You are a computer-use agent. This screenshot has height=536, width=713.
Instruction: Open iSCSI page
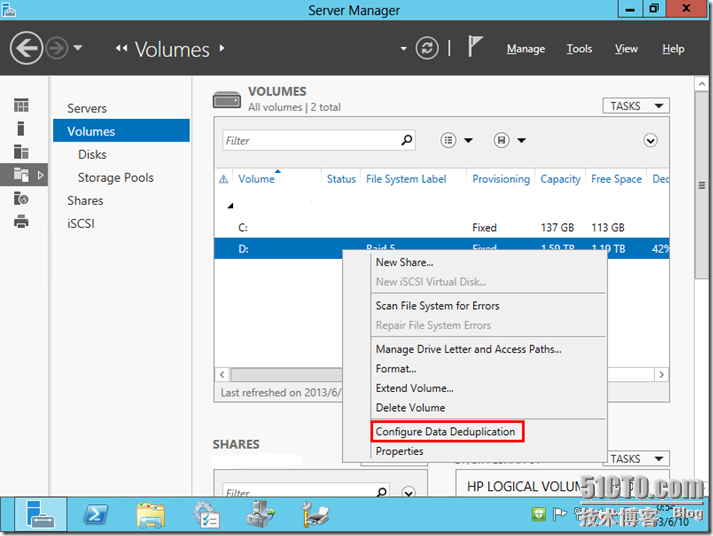tap(81, 224)
